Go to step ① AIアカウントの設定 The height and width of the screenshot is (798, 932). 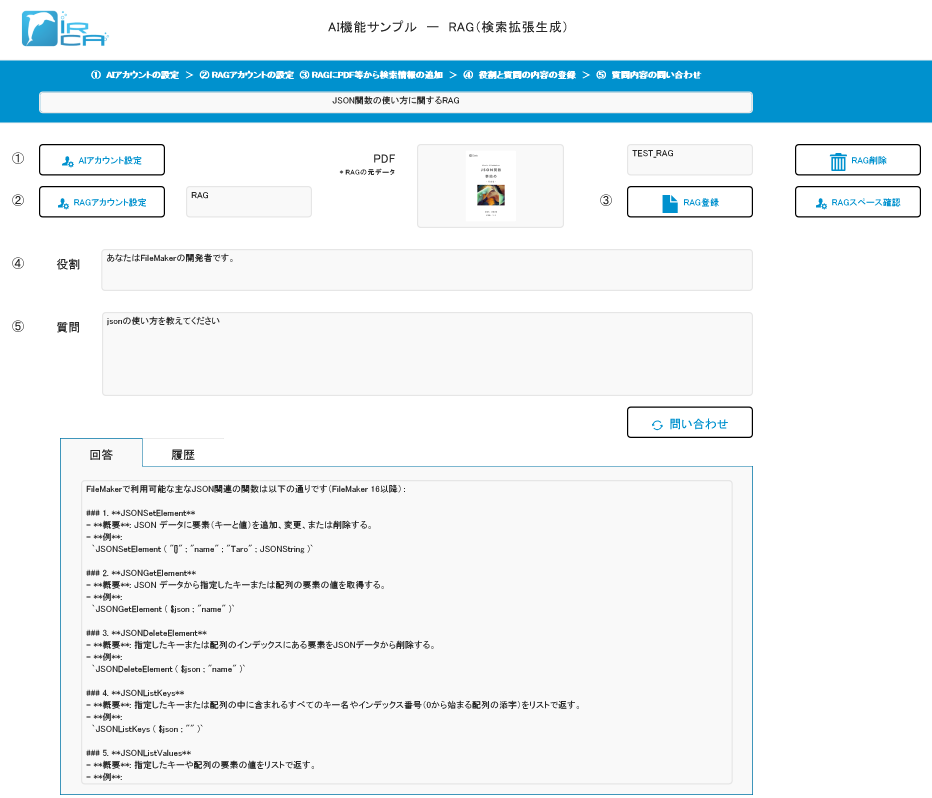tap(135, 75)
